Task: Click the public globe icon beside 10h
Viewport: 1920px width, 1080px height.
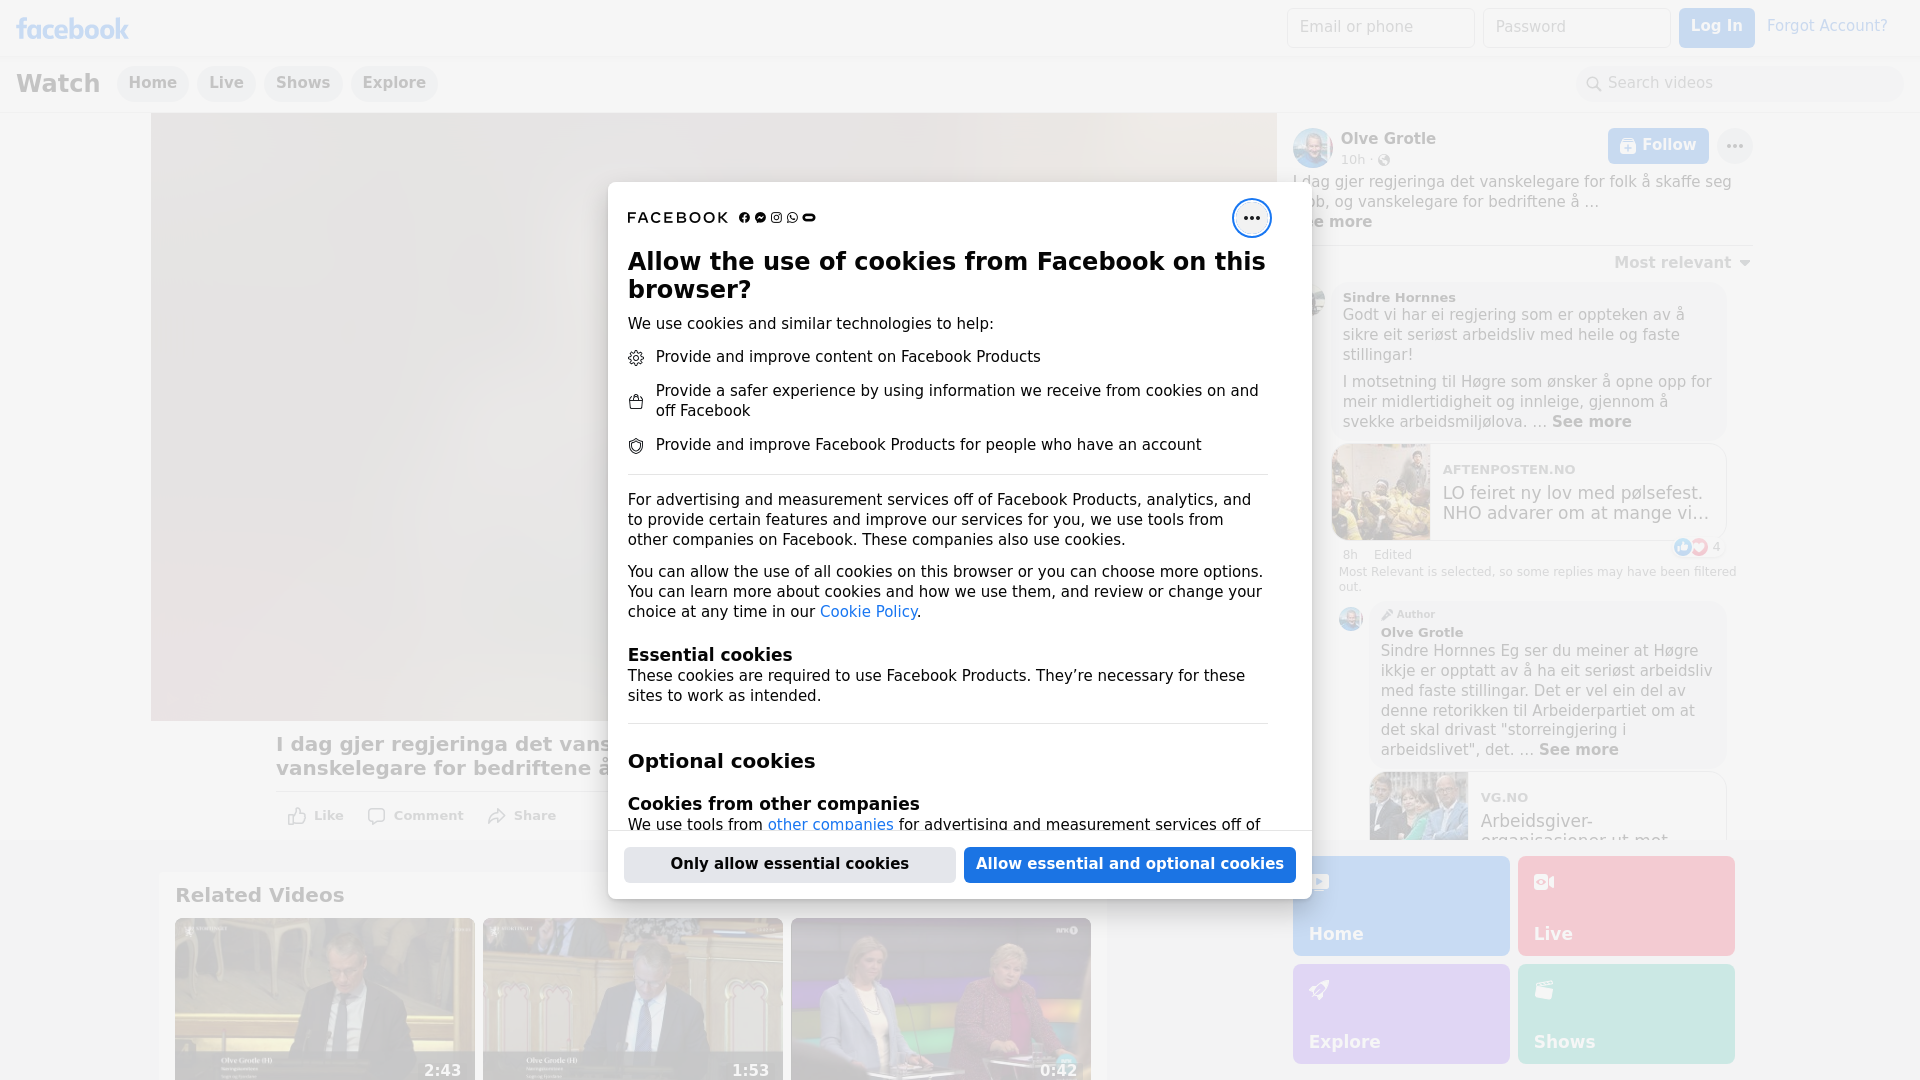Action: click(x=1384, y=160)
